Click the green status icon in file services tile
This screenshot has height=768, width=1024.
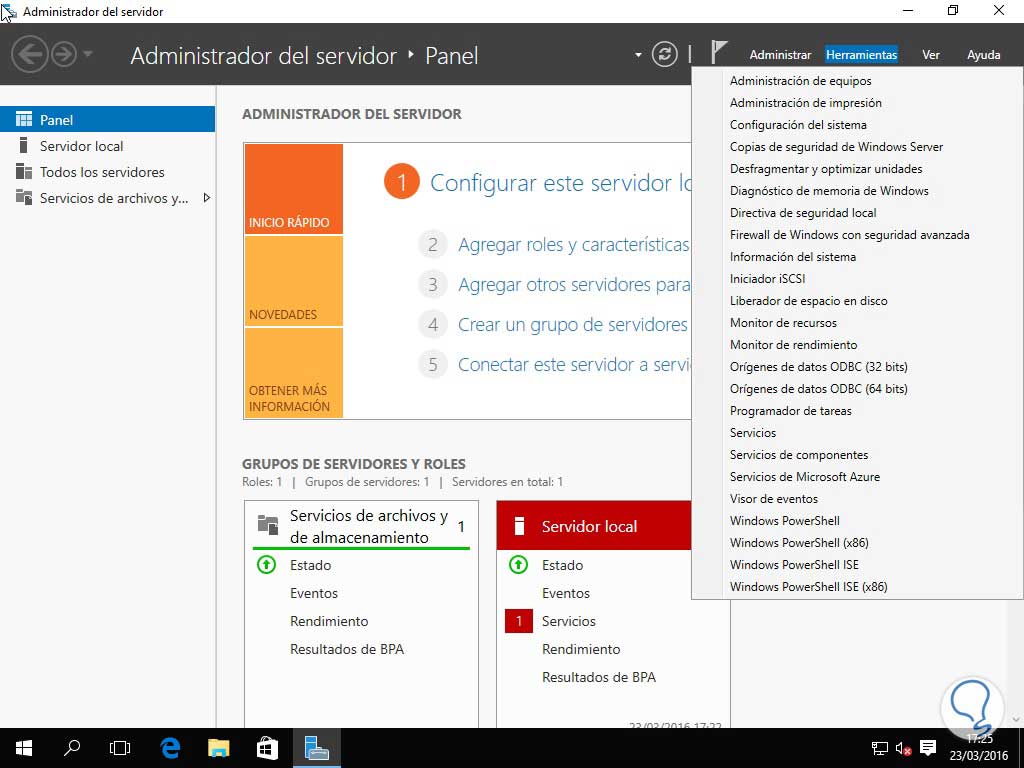266,564
